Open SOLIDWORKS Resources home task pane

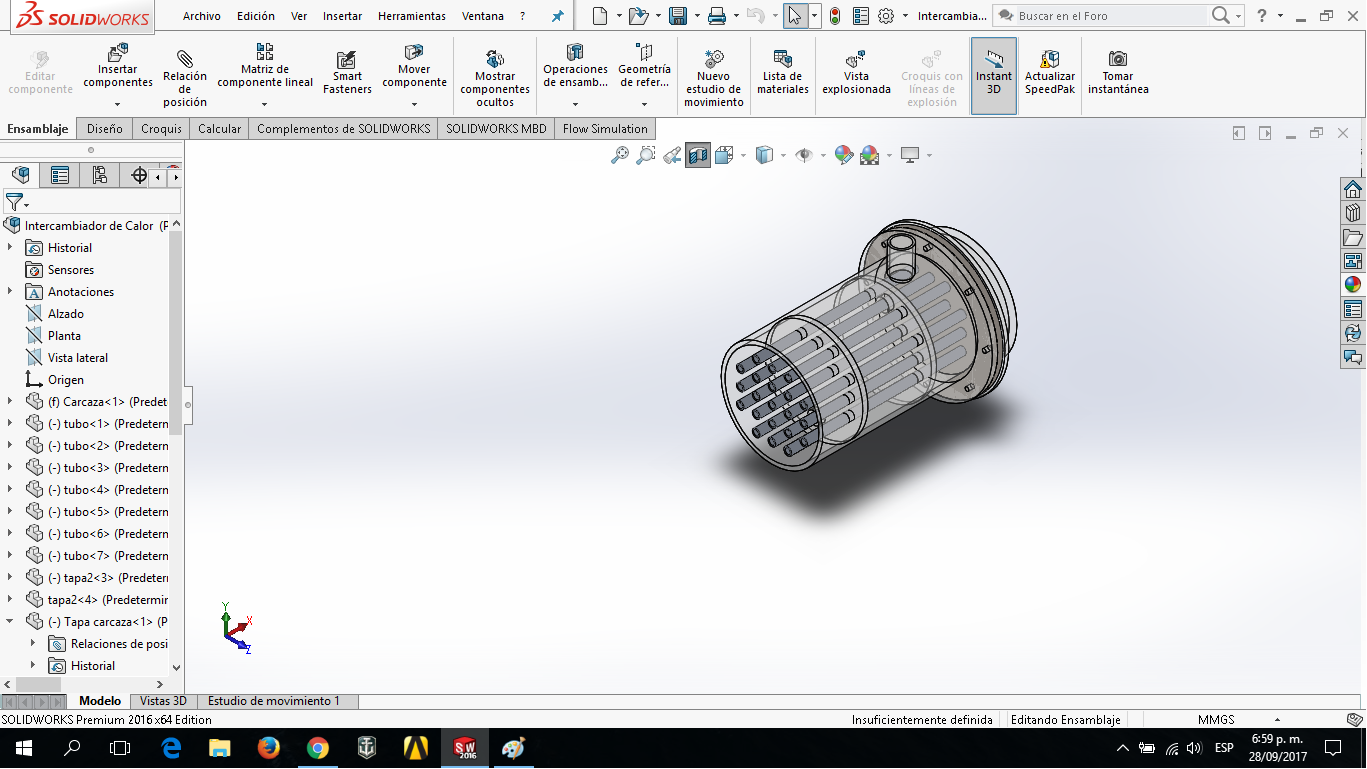[x=1352, y=190]
